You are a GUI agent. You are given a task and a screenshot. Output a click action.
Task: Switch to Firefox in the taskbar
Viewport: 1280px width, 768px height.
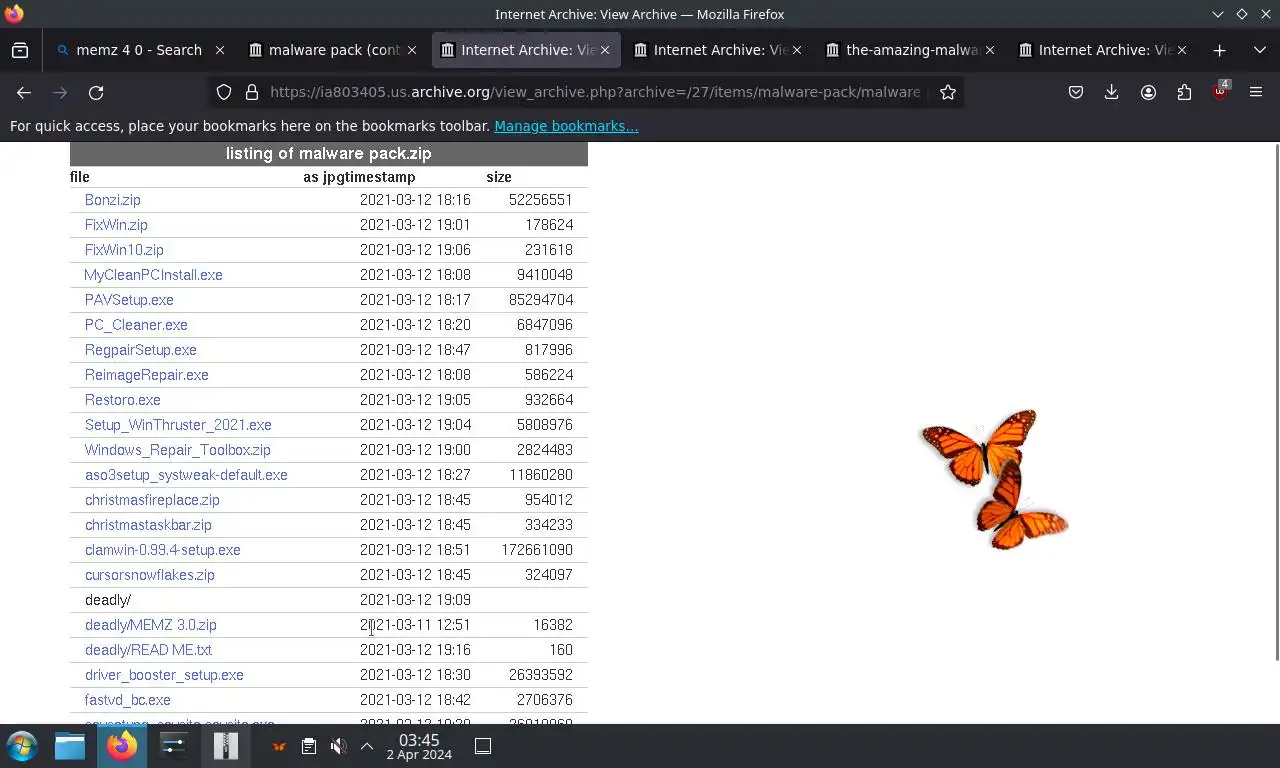click(x=122, y=746)
